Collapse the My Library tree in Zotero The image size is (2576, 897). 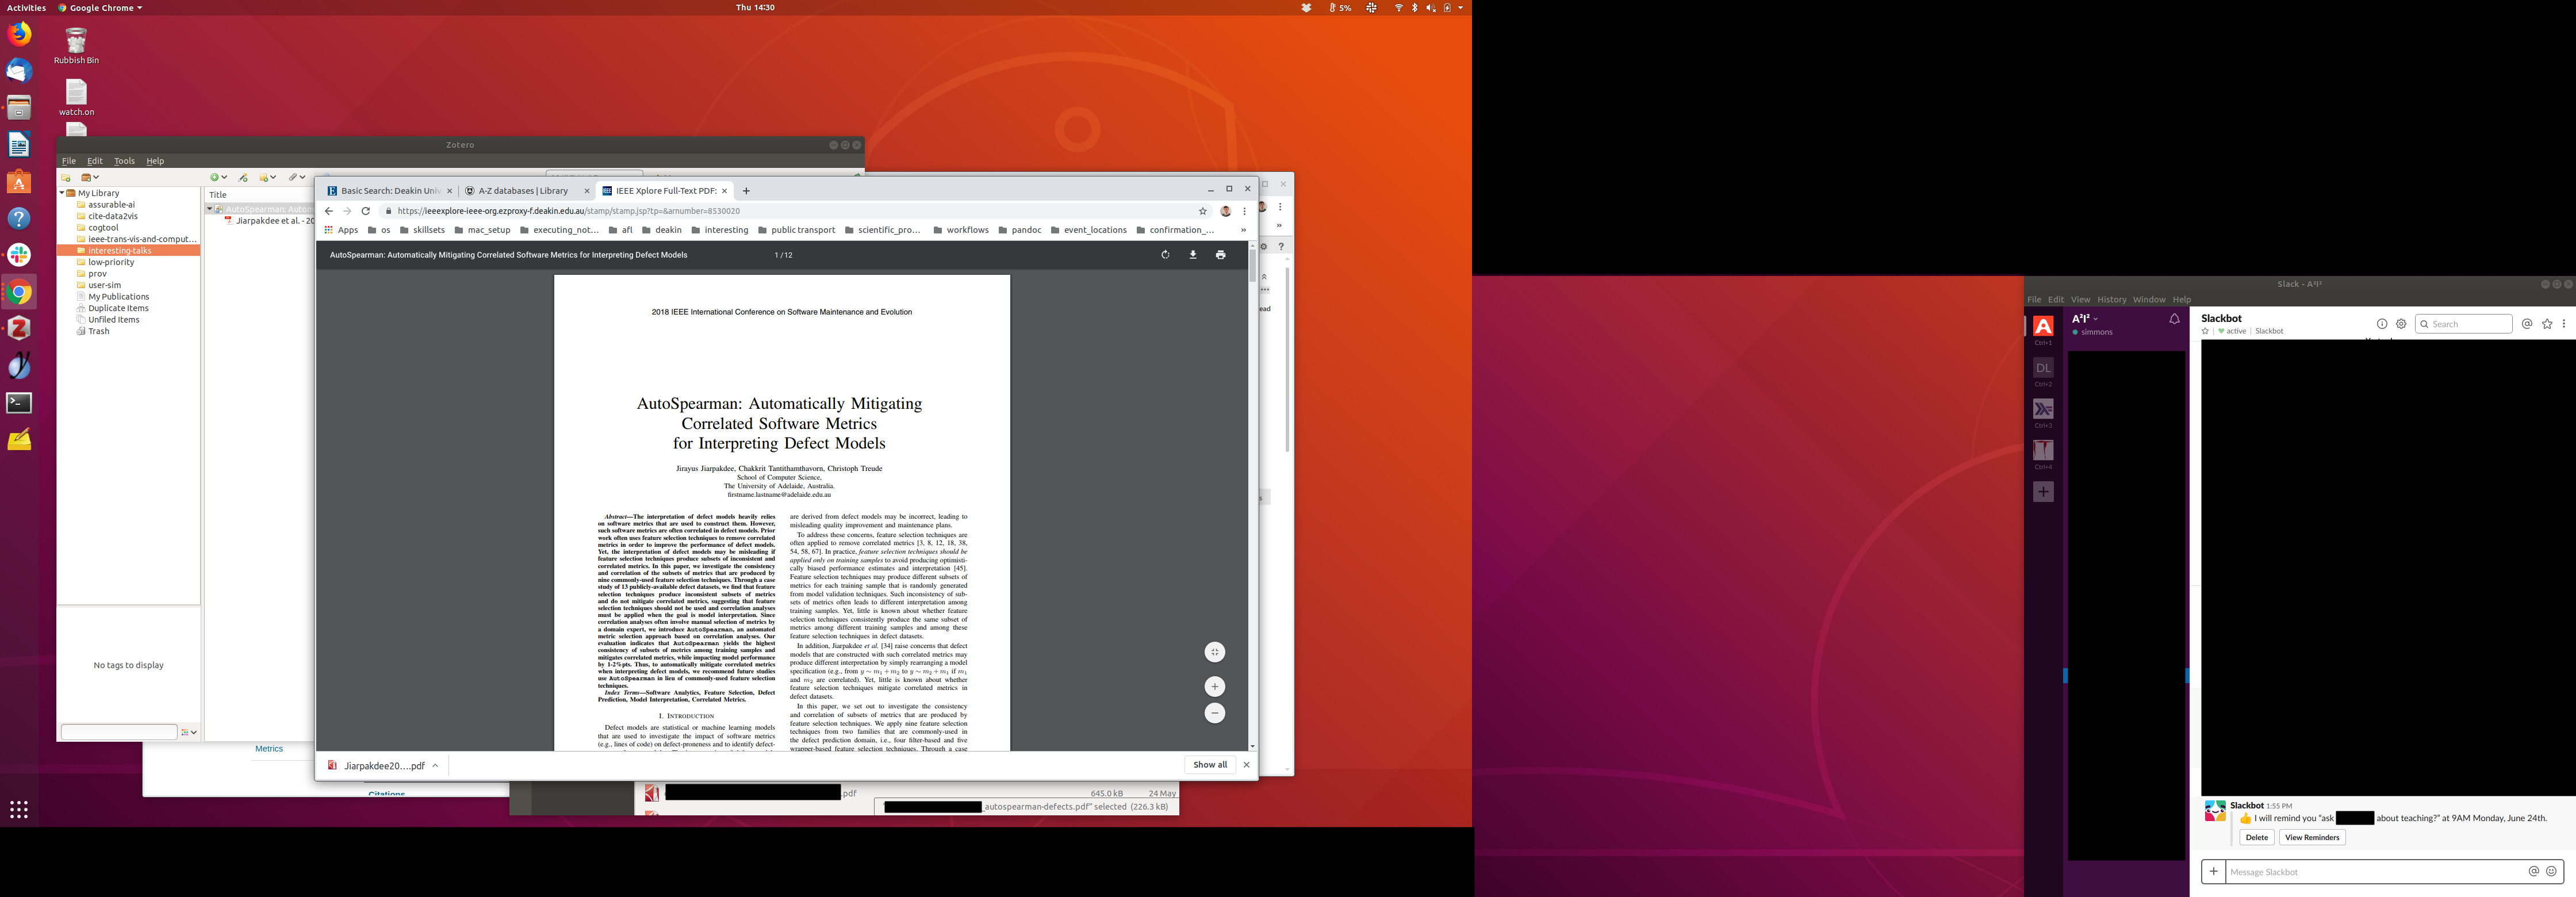click(62, 193)
